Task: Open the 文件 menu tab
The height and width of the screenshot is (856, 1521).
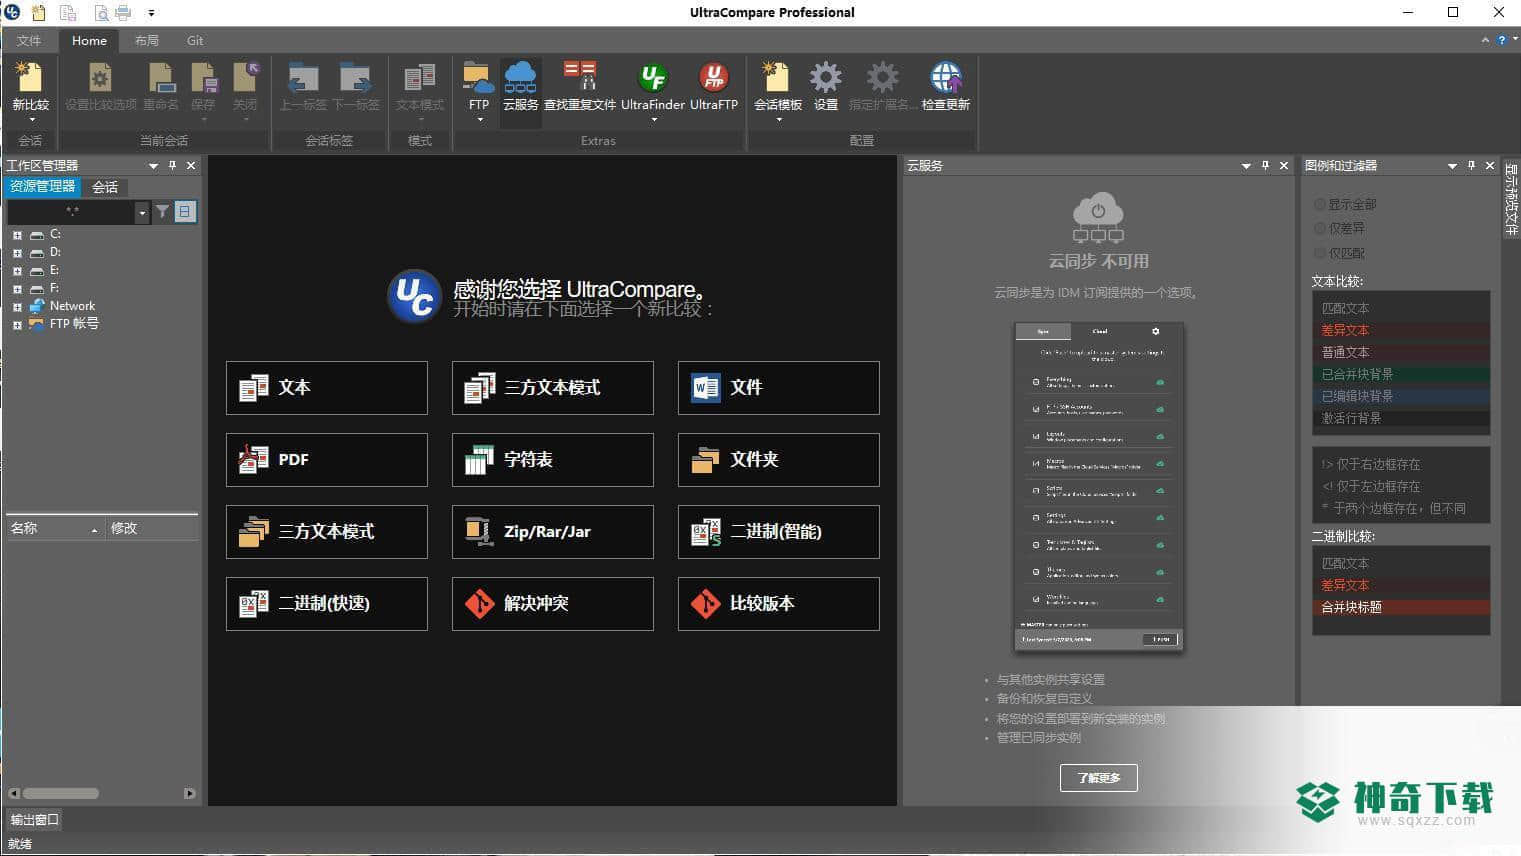Action: pos(29,40)
